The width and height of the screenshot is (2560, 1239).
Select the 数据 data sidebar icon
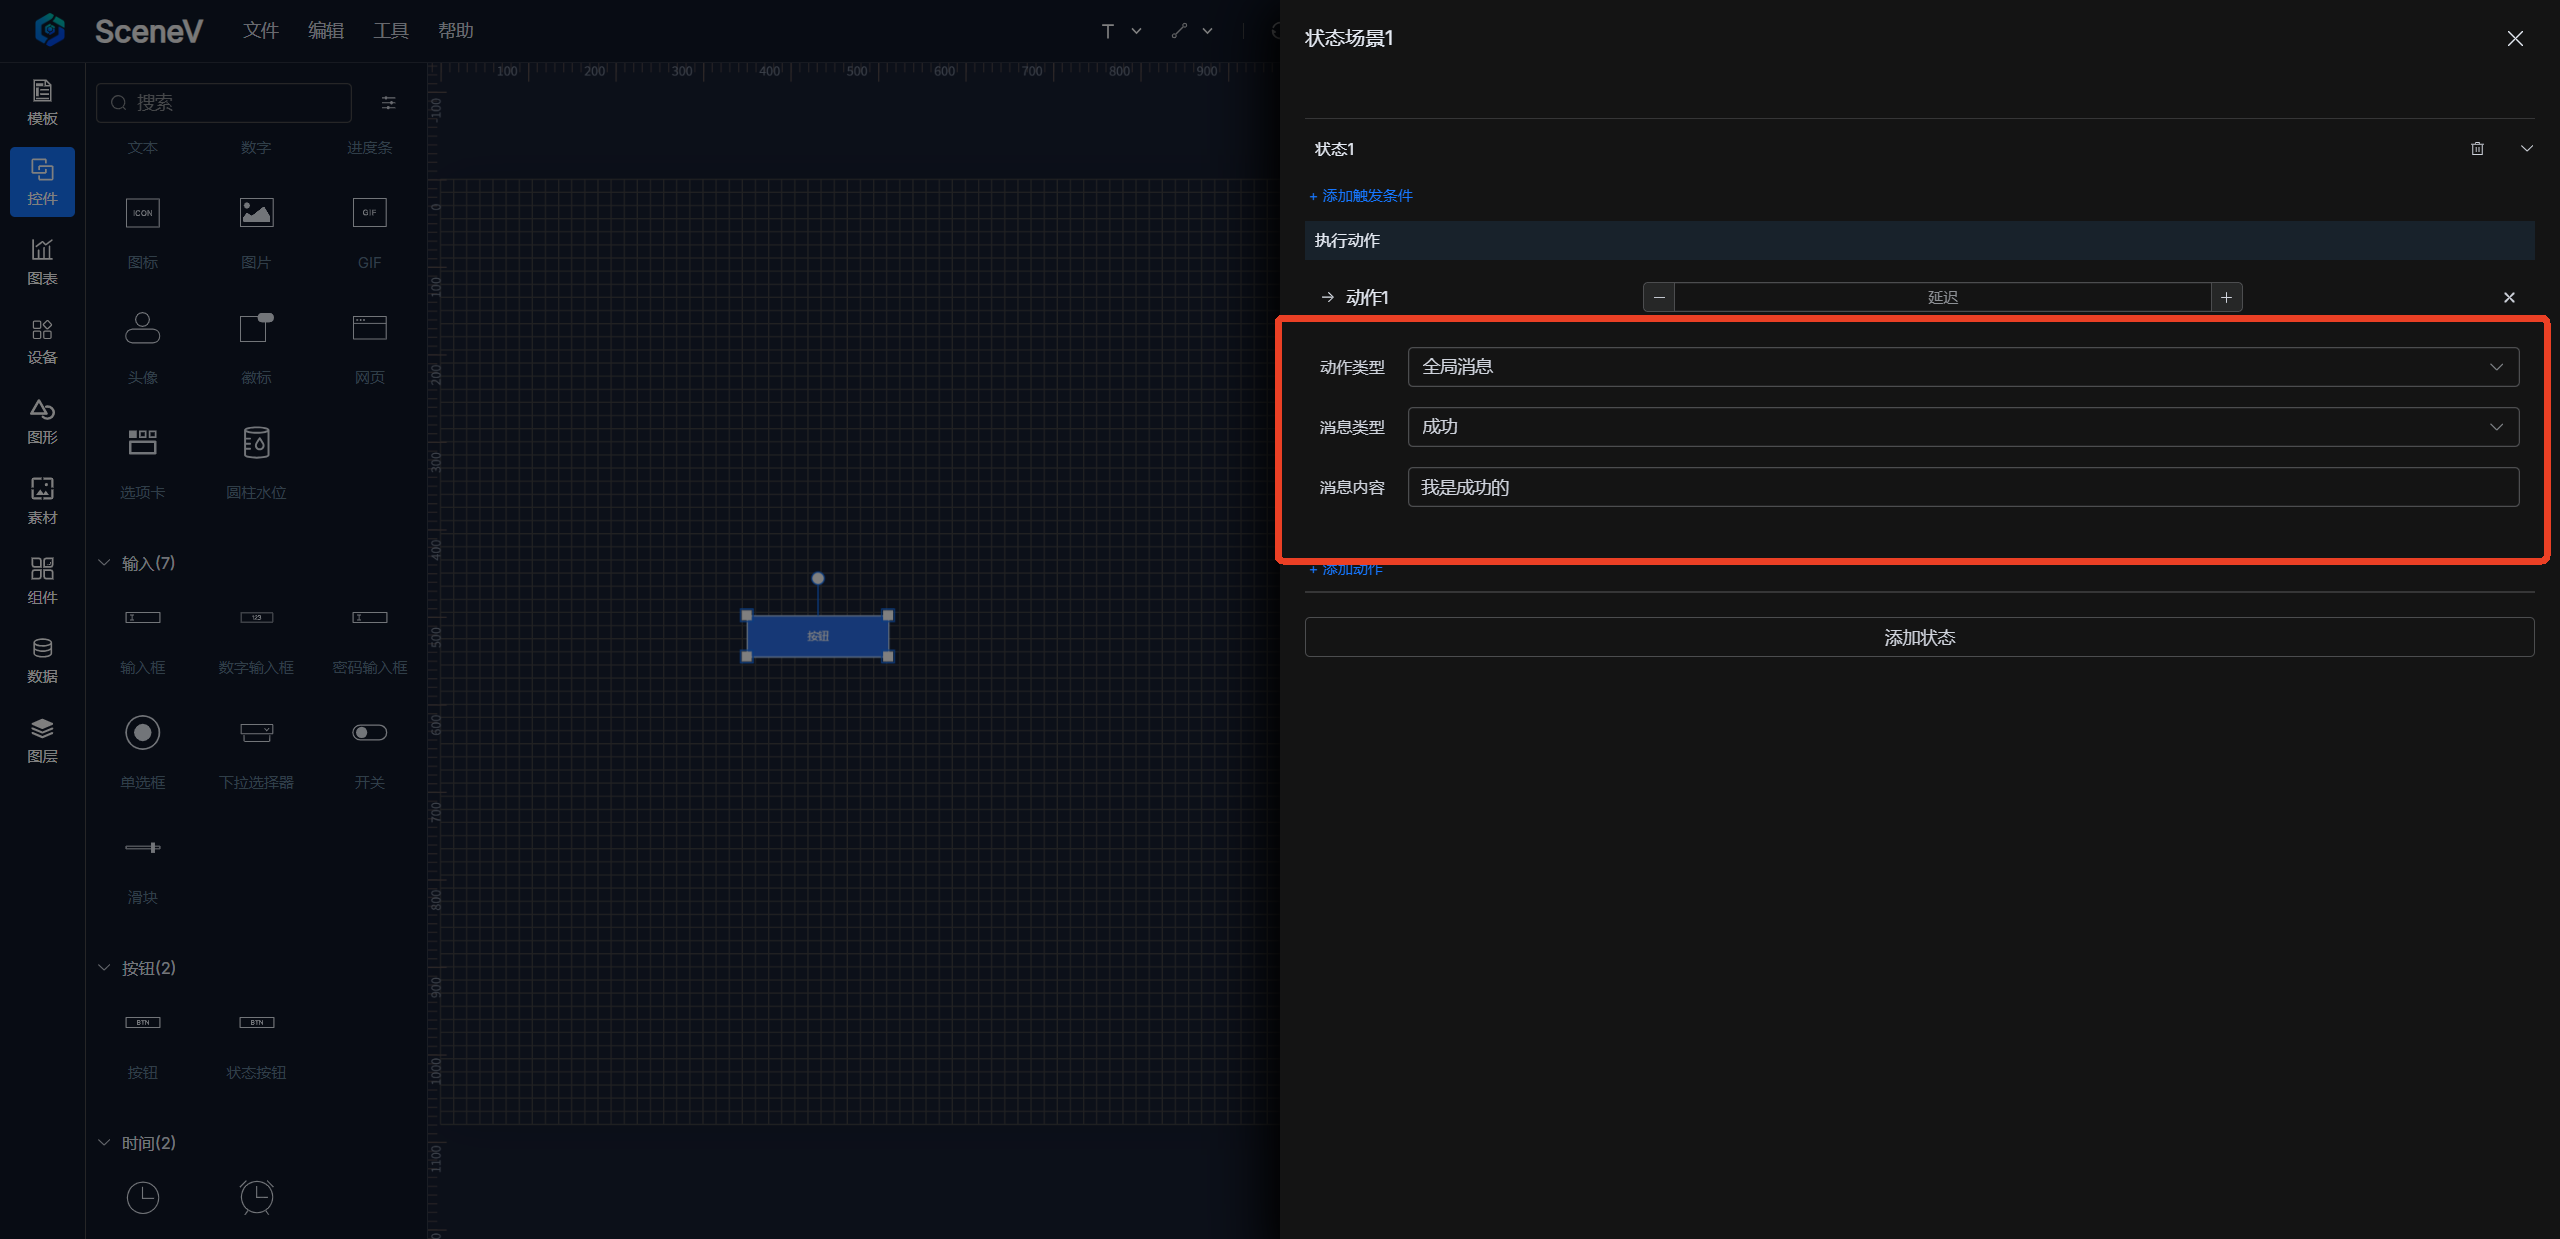click(42, 660)
